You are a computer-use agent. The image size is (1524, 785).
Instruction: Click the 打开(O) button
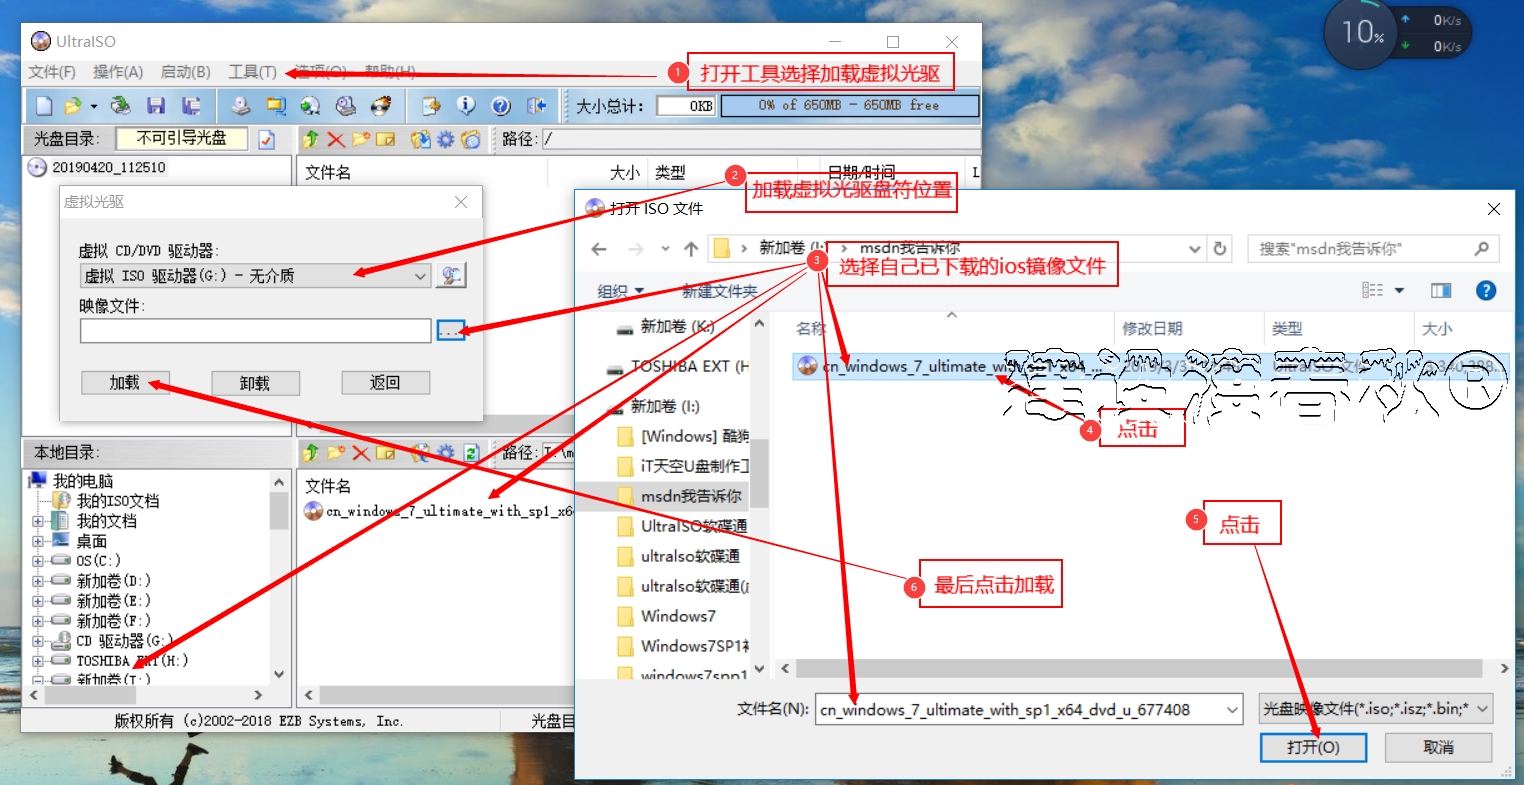point(1313,747)
